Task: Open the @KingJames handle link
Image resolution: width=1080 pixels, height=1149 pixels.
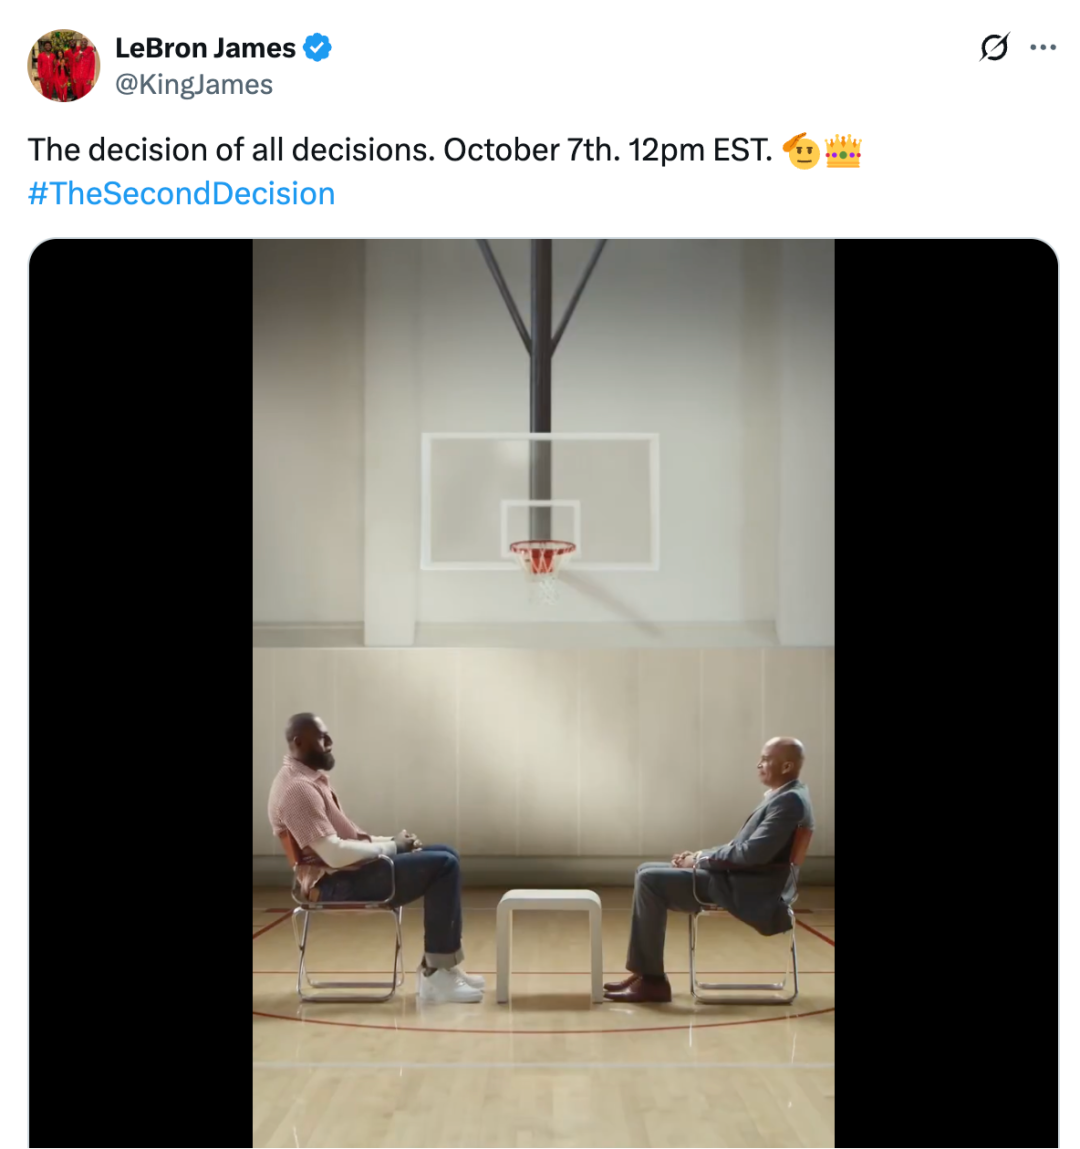Action: click(194, 85)
